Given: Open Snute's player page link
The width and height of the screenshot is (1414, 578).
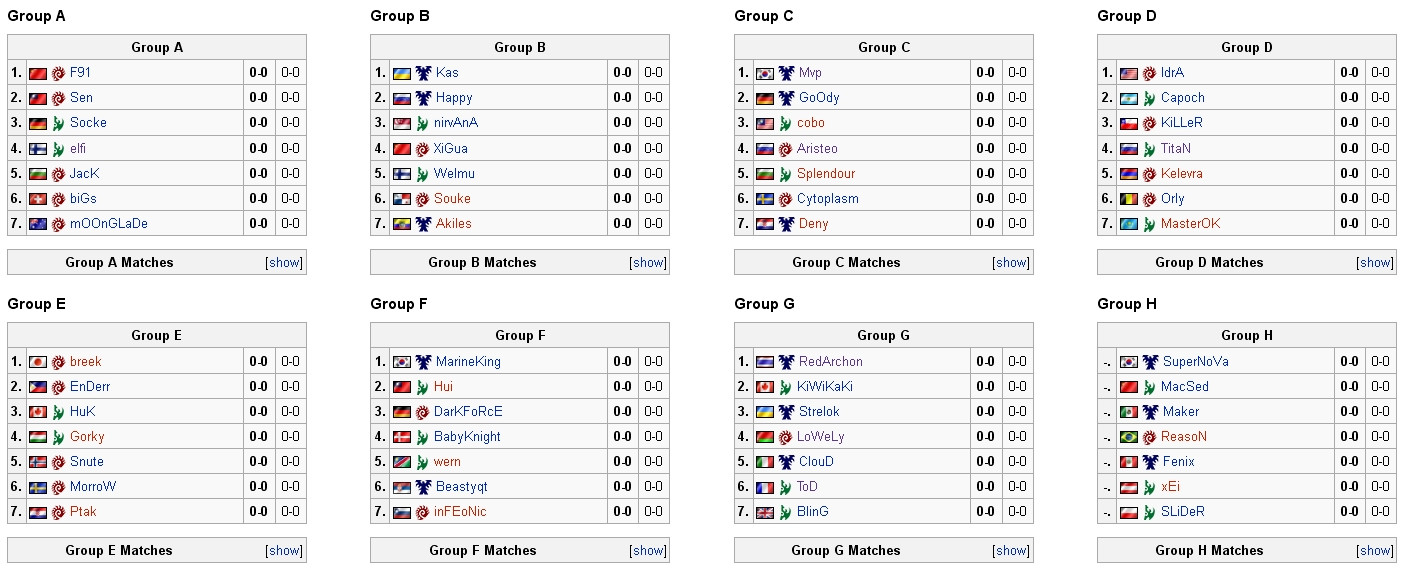Looking at the screenshot, I should tap(87, 462).
